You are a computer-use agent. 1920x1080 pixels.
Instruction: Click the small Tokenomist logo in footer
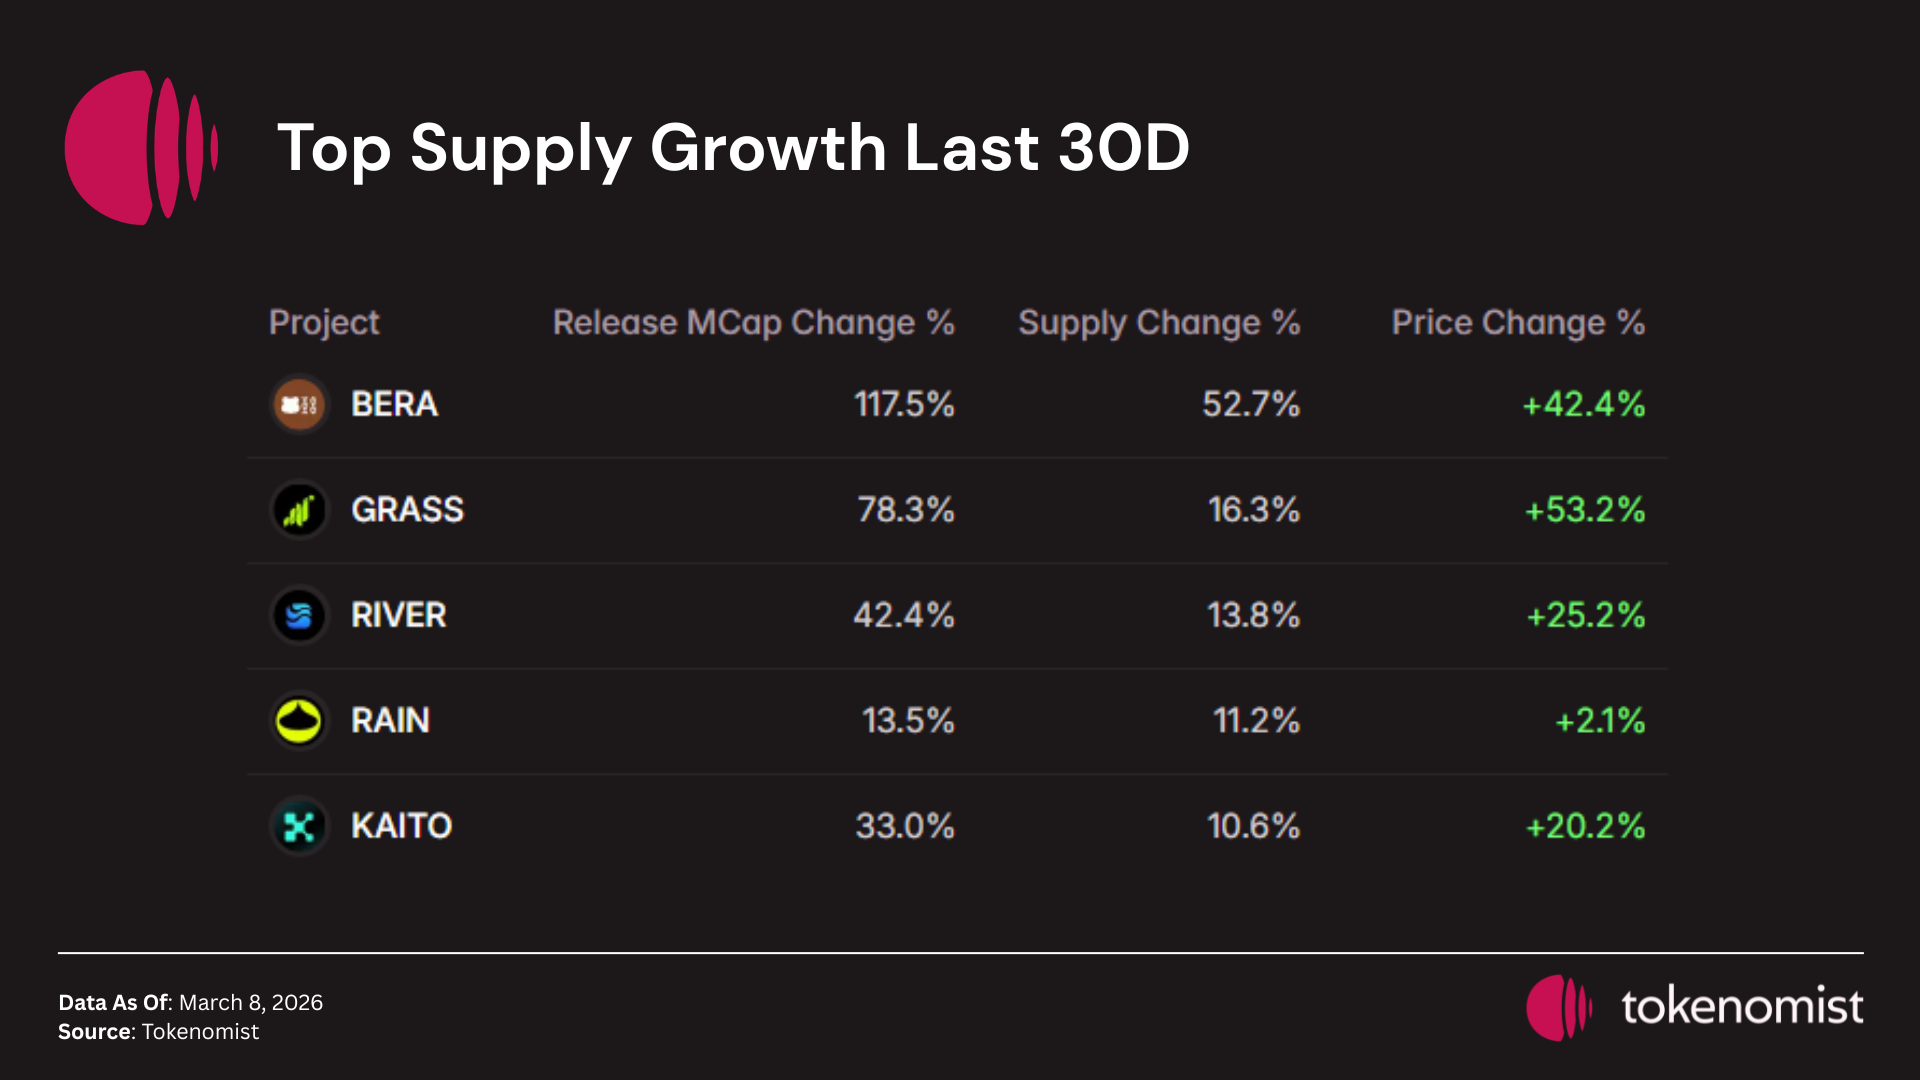(x=1558, y=1007)
